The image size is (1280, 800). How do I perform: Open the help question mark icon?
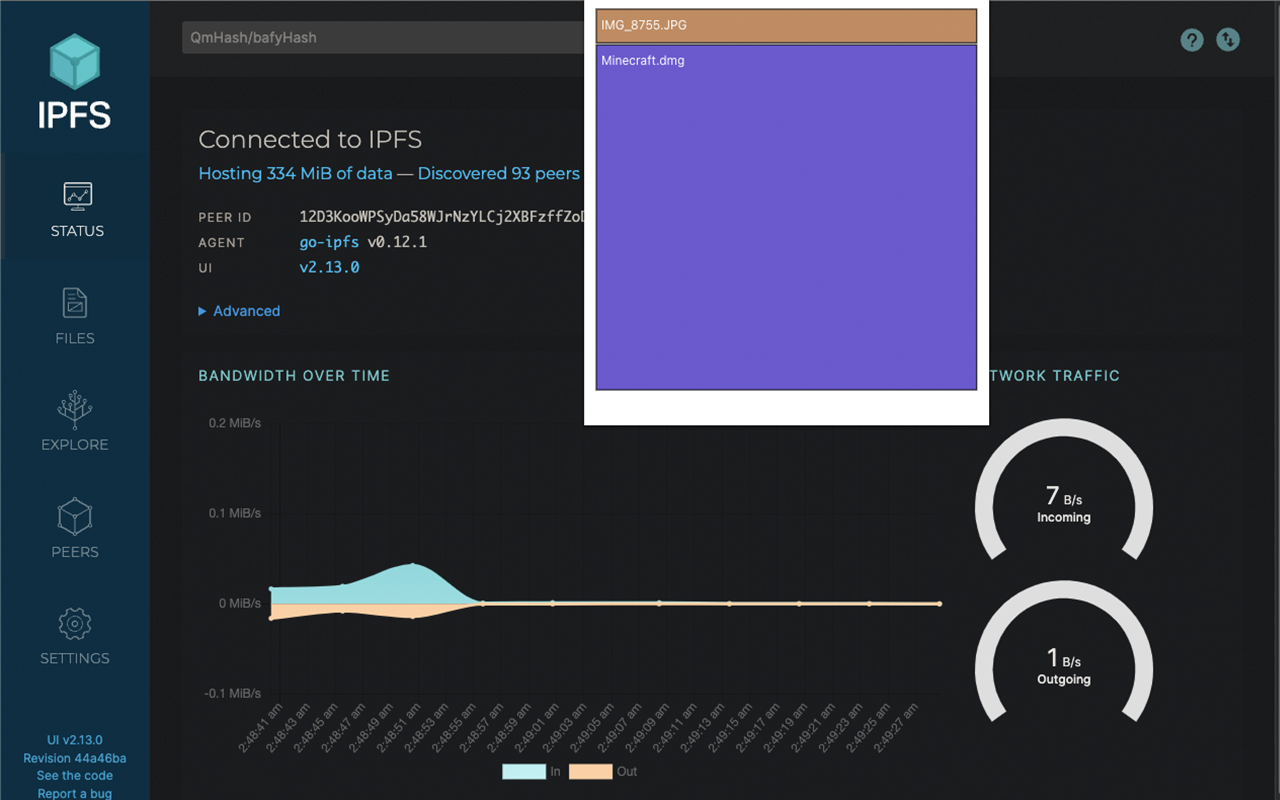point(1191,40)
